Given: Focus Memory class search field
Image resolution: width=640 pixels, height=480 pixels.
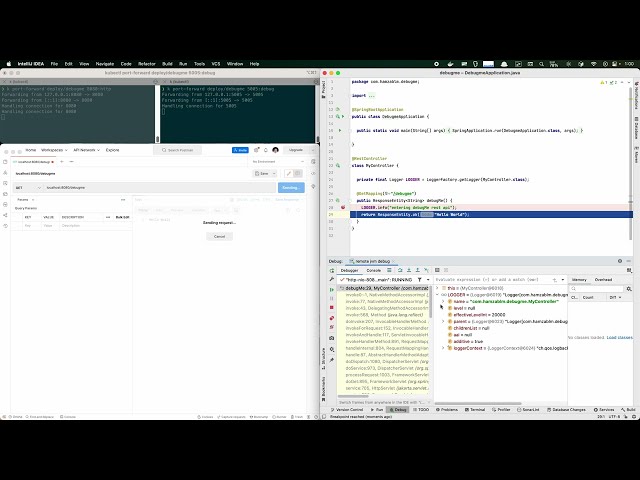Looking at the screenshot, I should tap(598, 289).
